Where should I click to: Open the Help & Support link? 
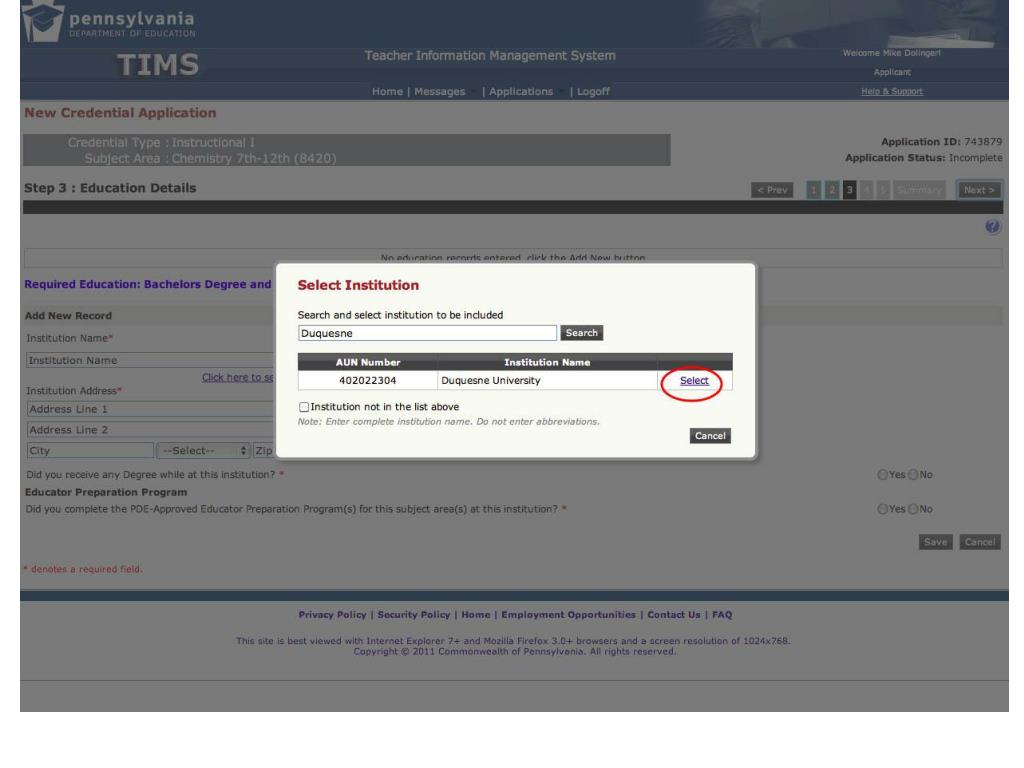[891, 91]
